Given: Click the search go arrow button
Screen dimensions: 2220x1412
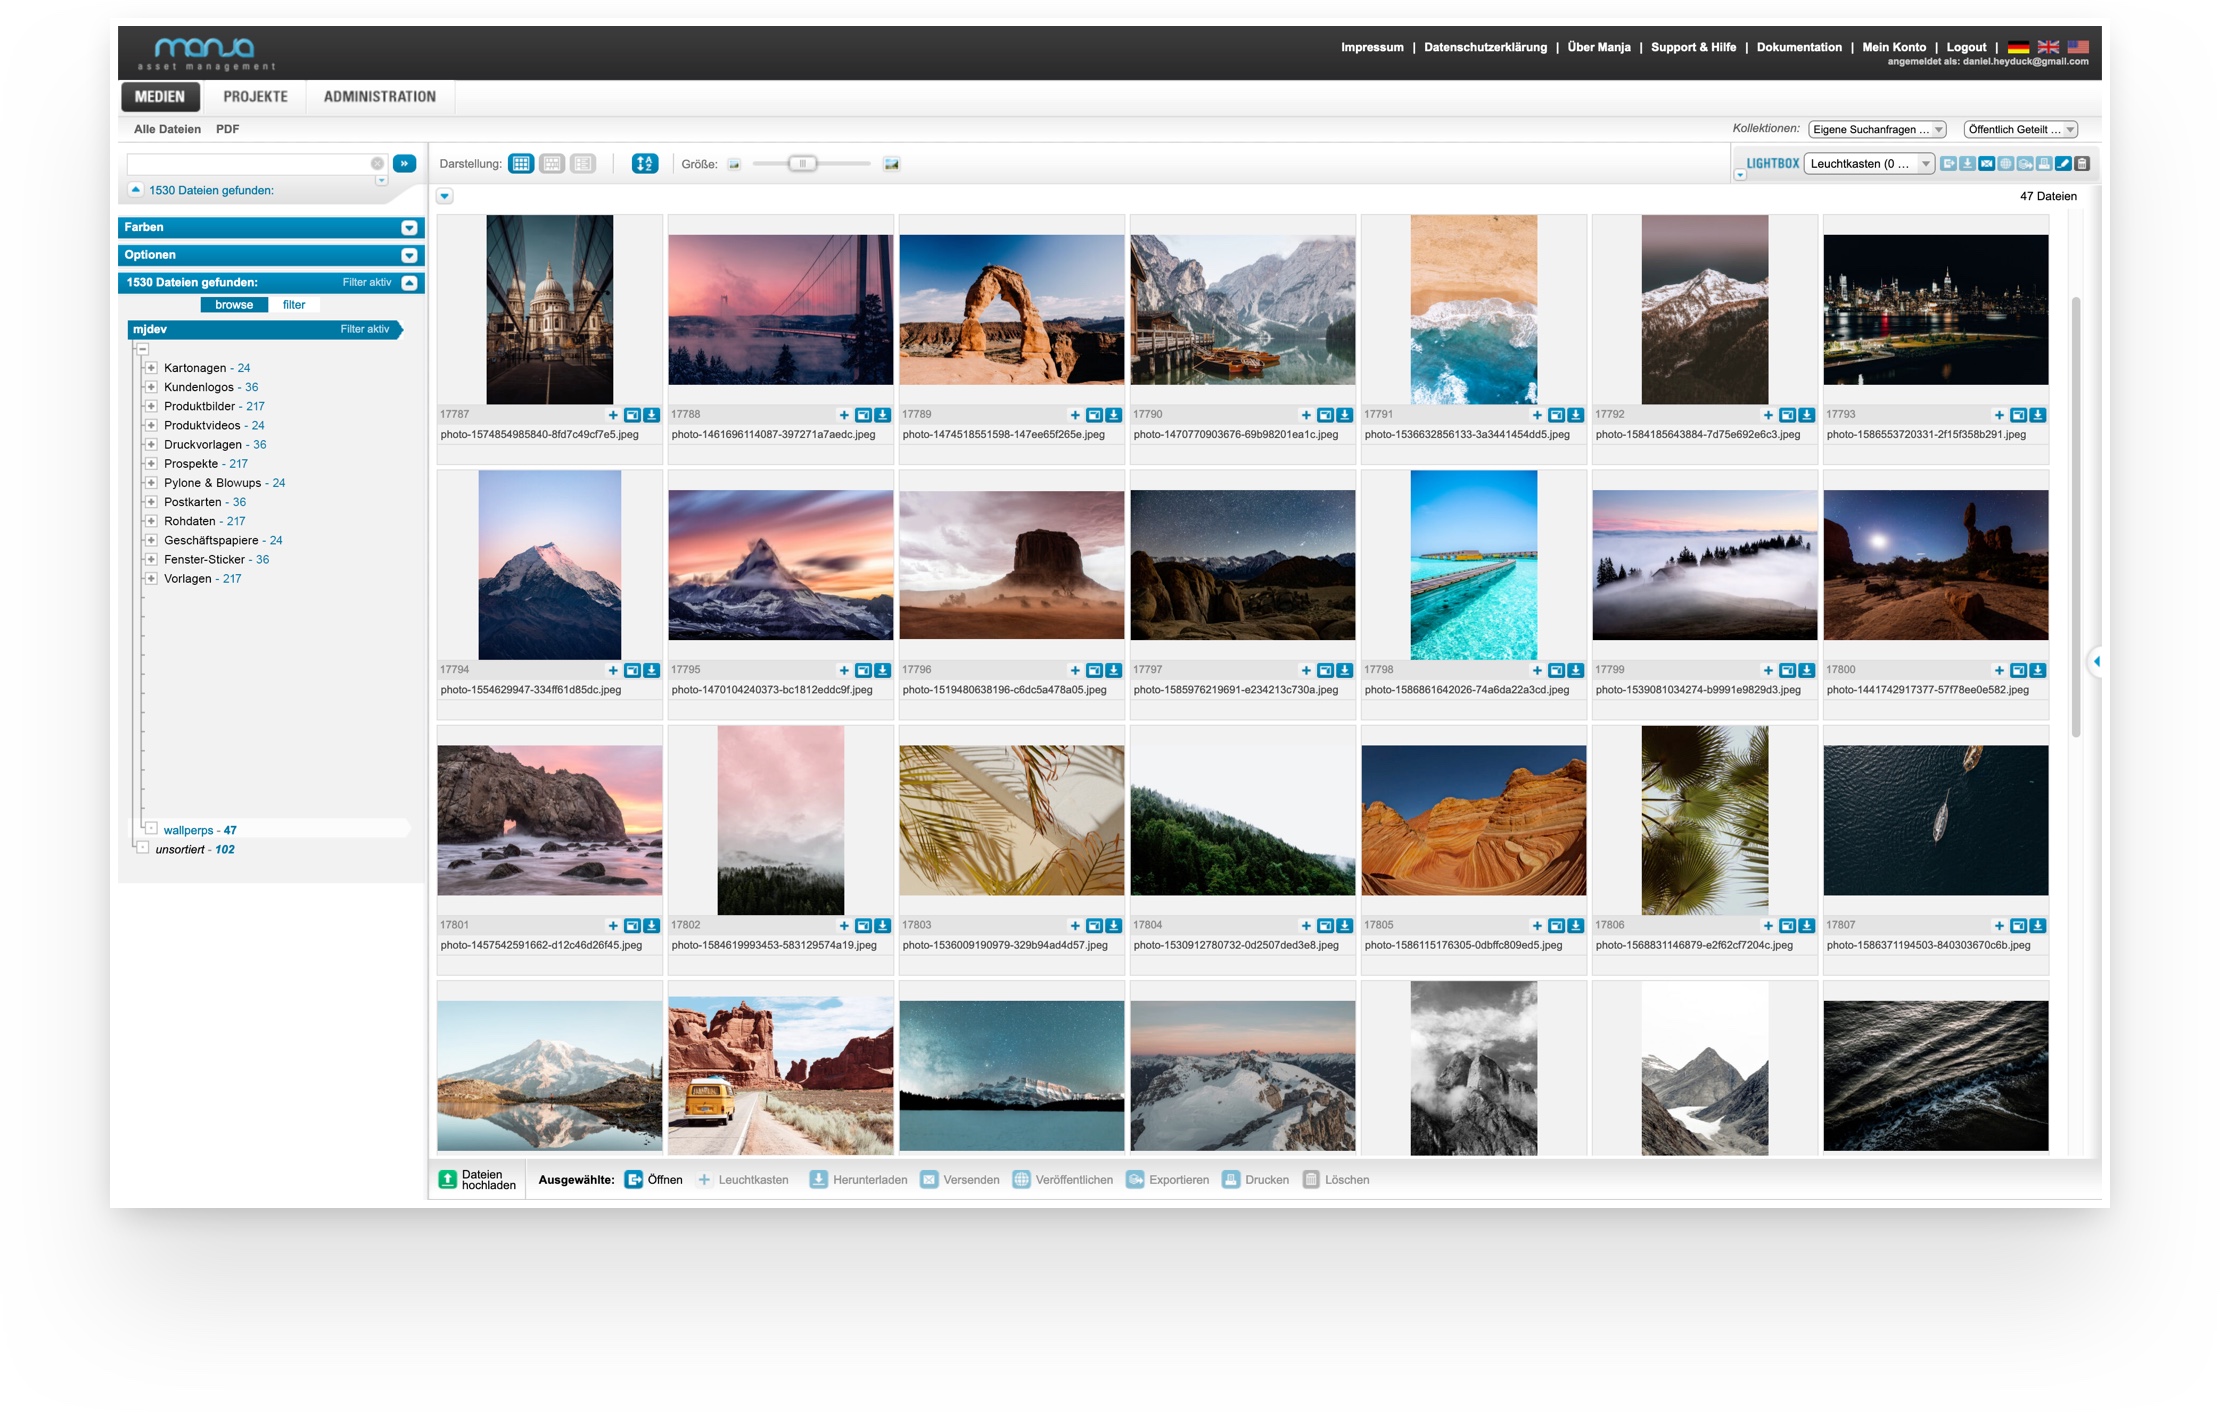Looking at the screenshot, I should pos(405,164).
